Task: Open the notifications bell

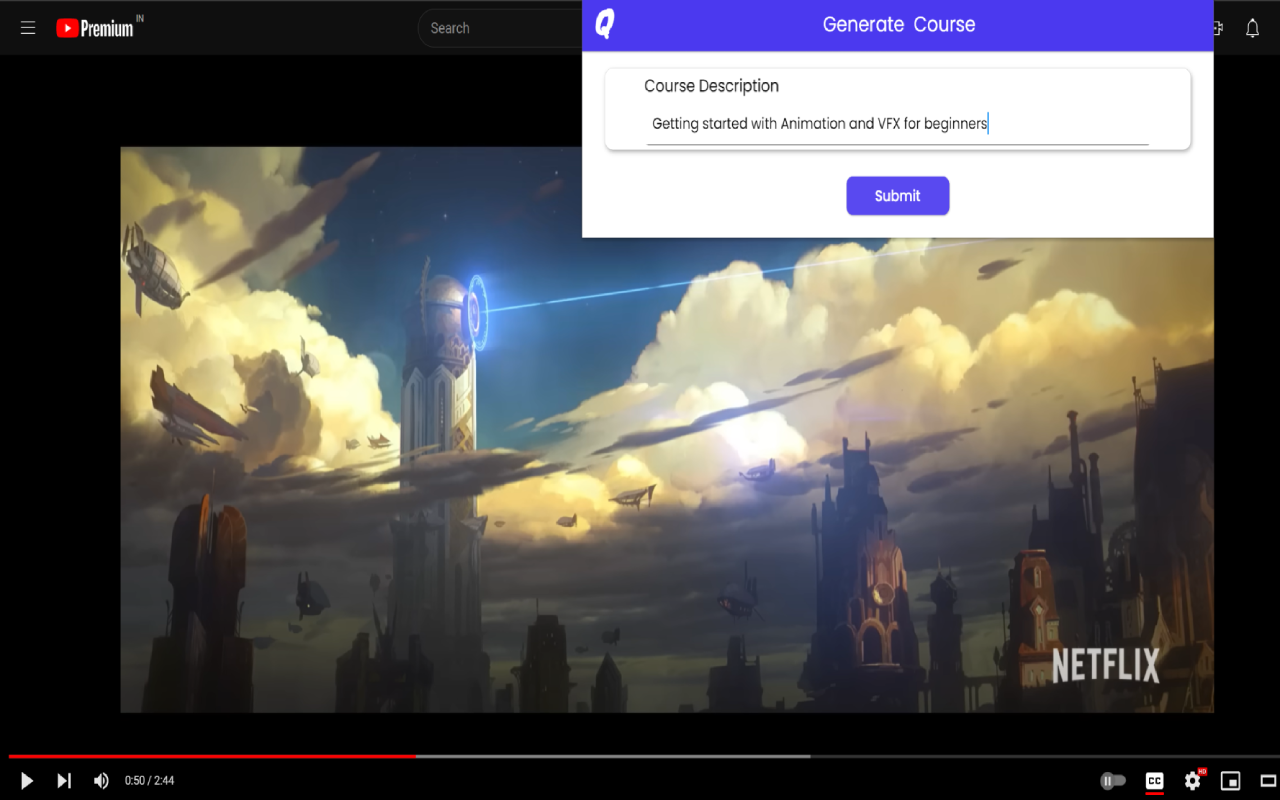Action: pos(1252,27)
